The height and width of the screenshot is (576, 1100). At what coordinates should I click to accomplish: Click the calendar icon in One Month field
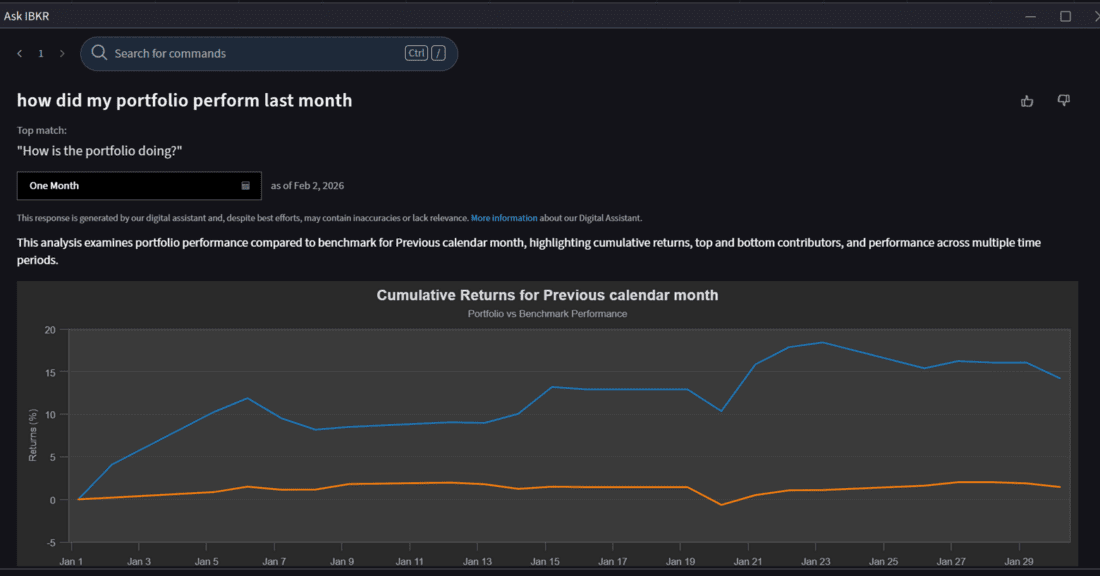pyautogui.click(x=246, y=186)
